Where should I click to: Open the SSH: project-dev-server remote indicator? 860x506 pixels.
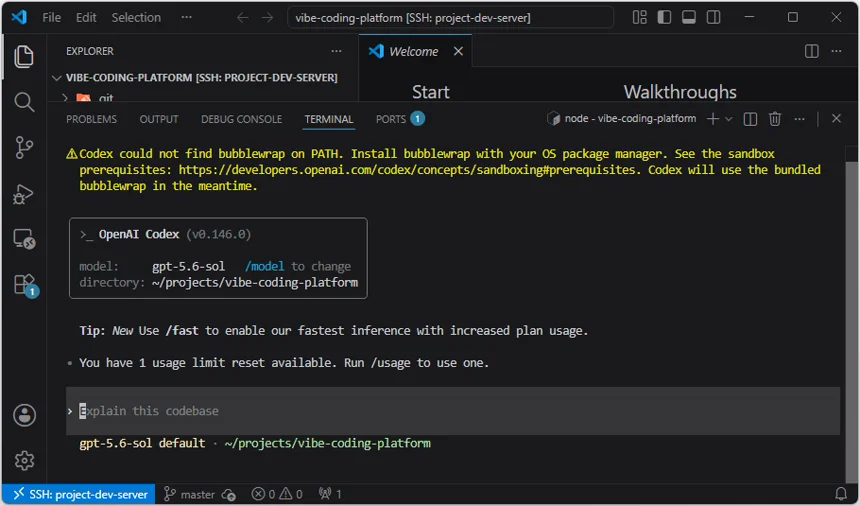80,494
